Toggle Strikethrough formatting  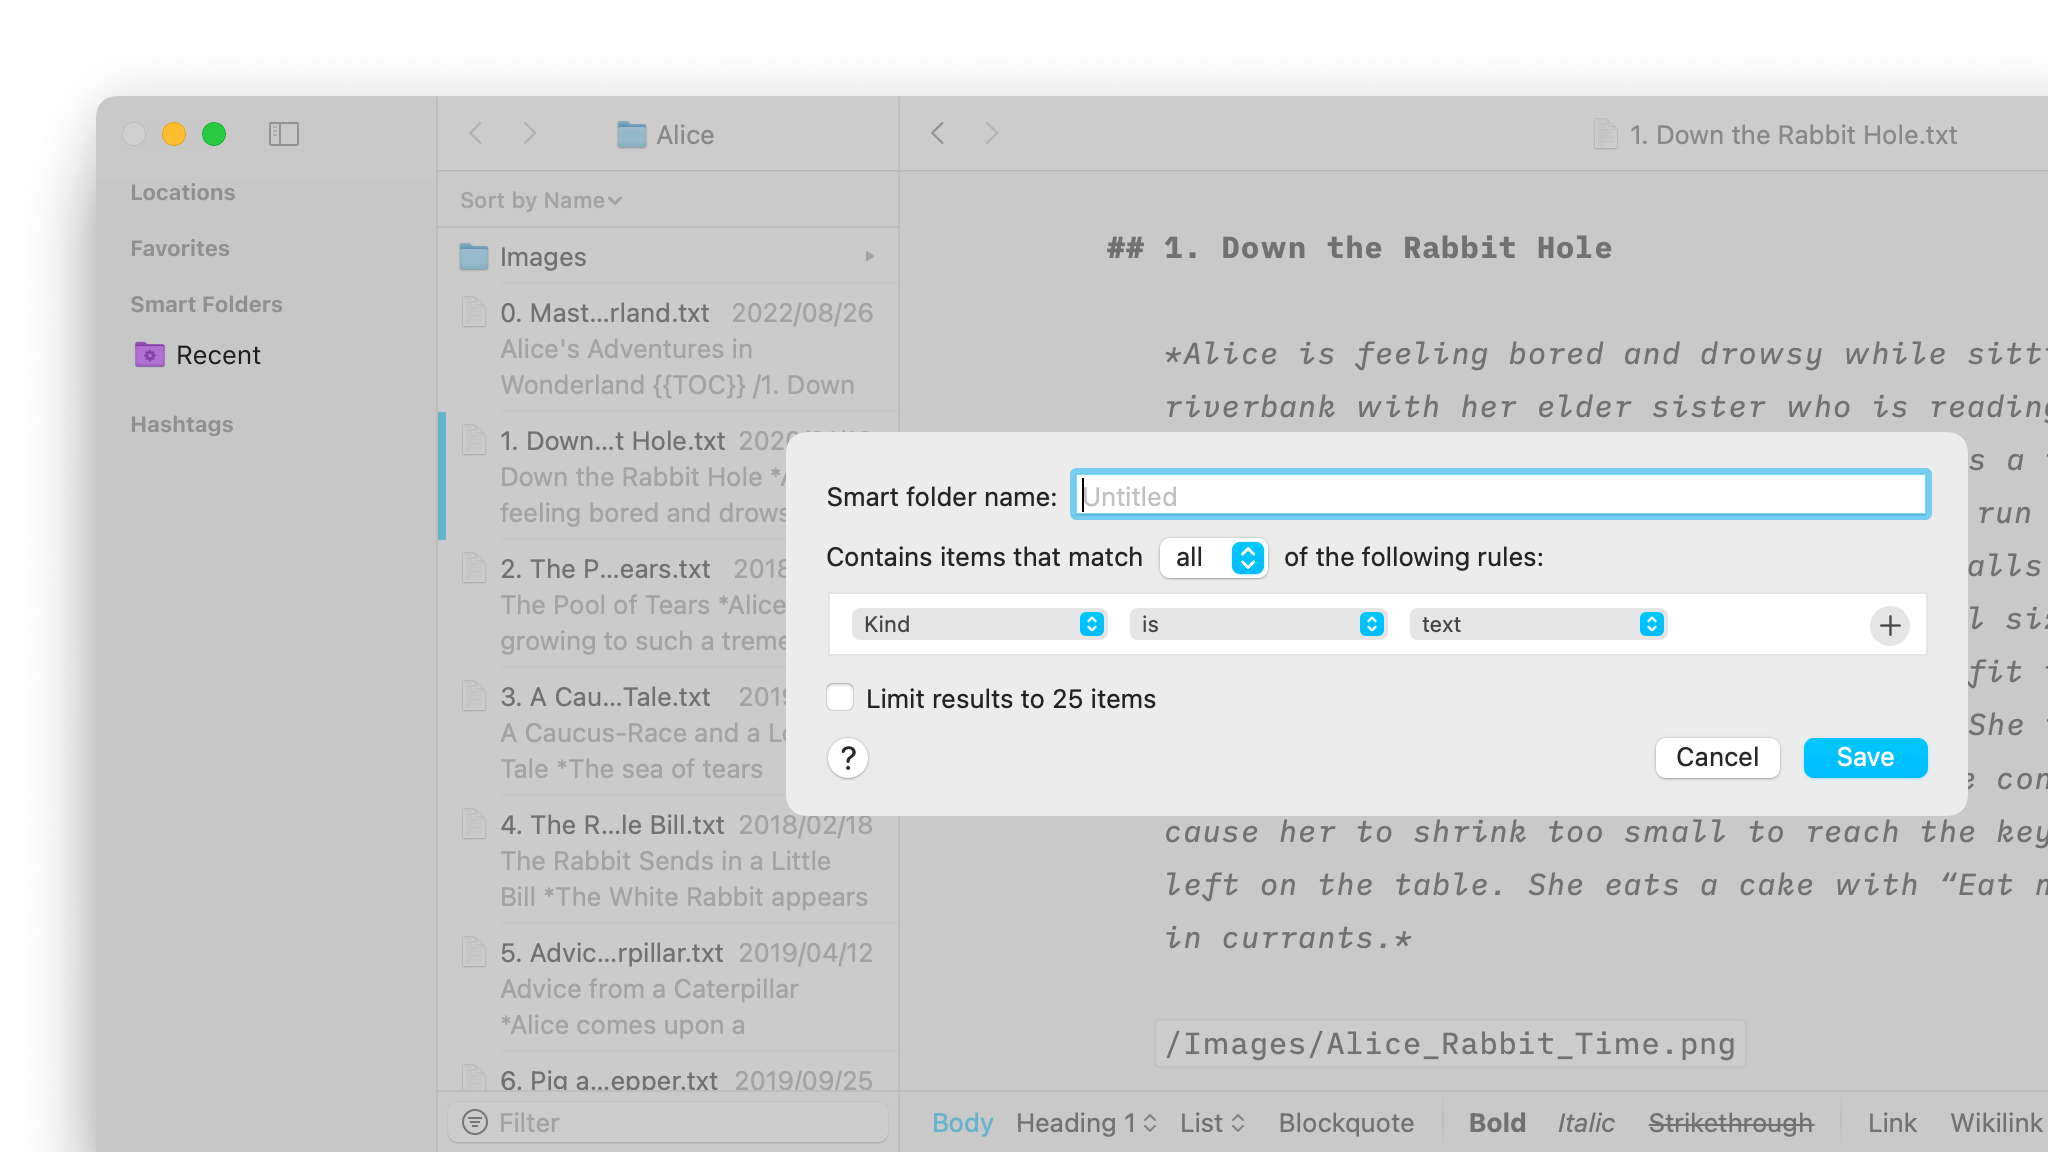tap(1732, 1122)
